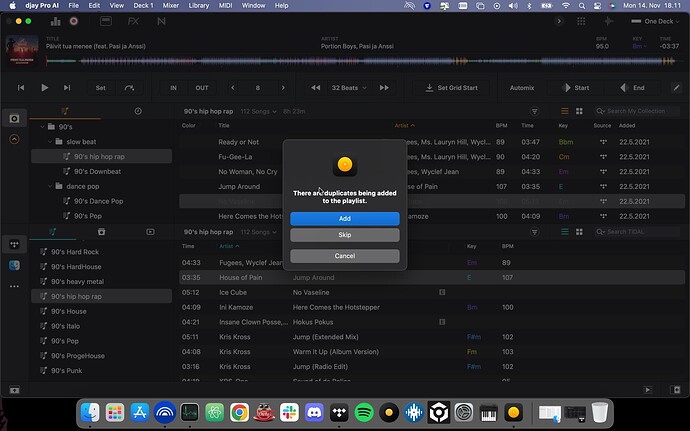The image size is (690, 431).
Task: Set the Start marker
Action: pyautogui.click(x=576, y=88)
